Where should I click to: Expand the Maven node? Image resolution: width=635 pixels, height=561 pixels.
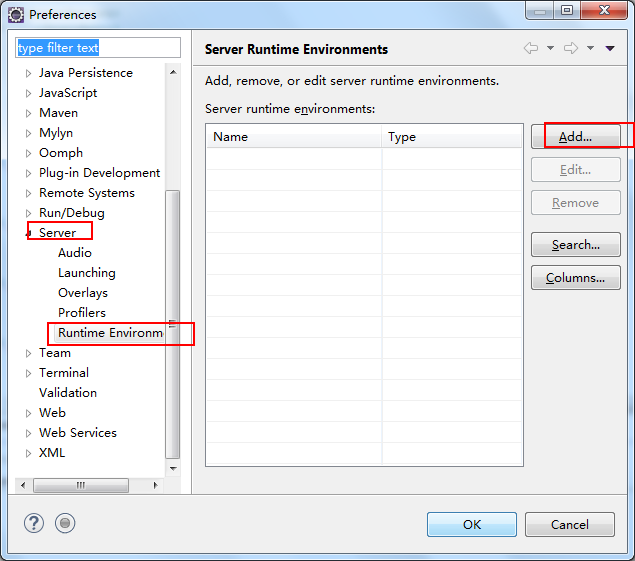(x=28, y=113)
